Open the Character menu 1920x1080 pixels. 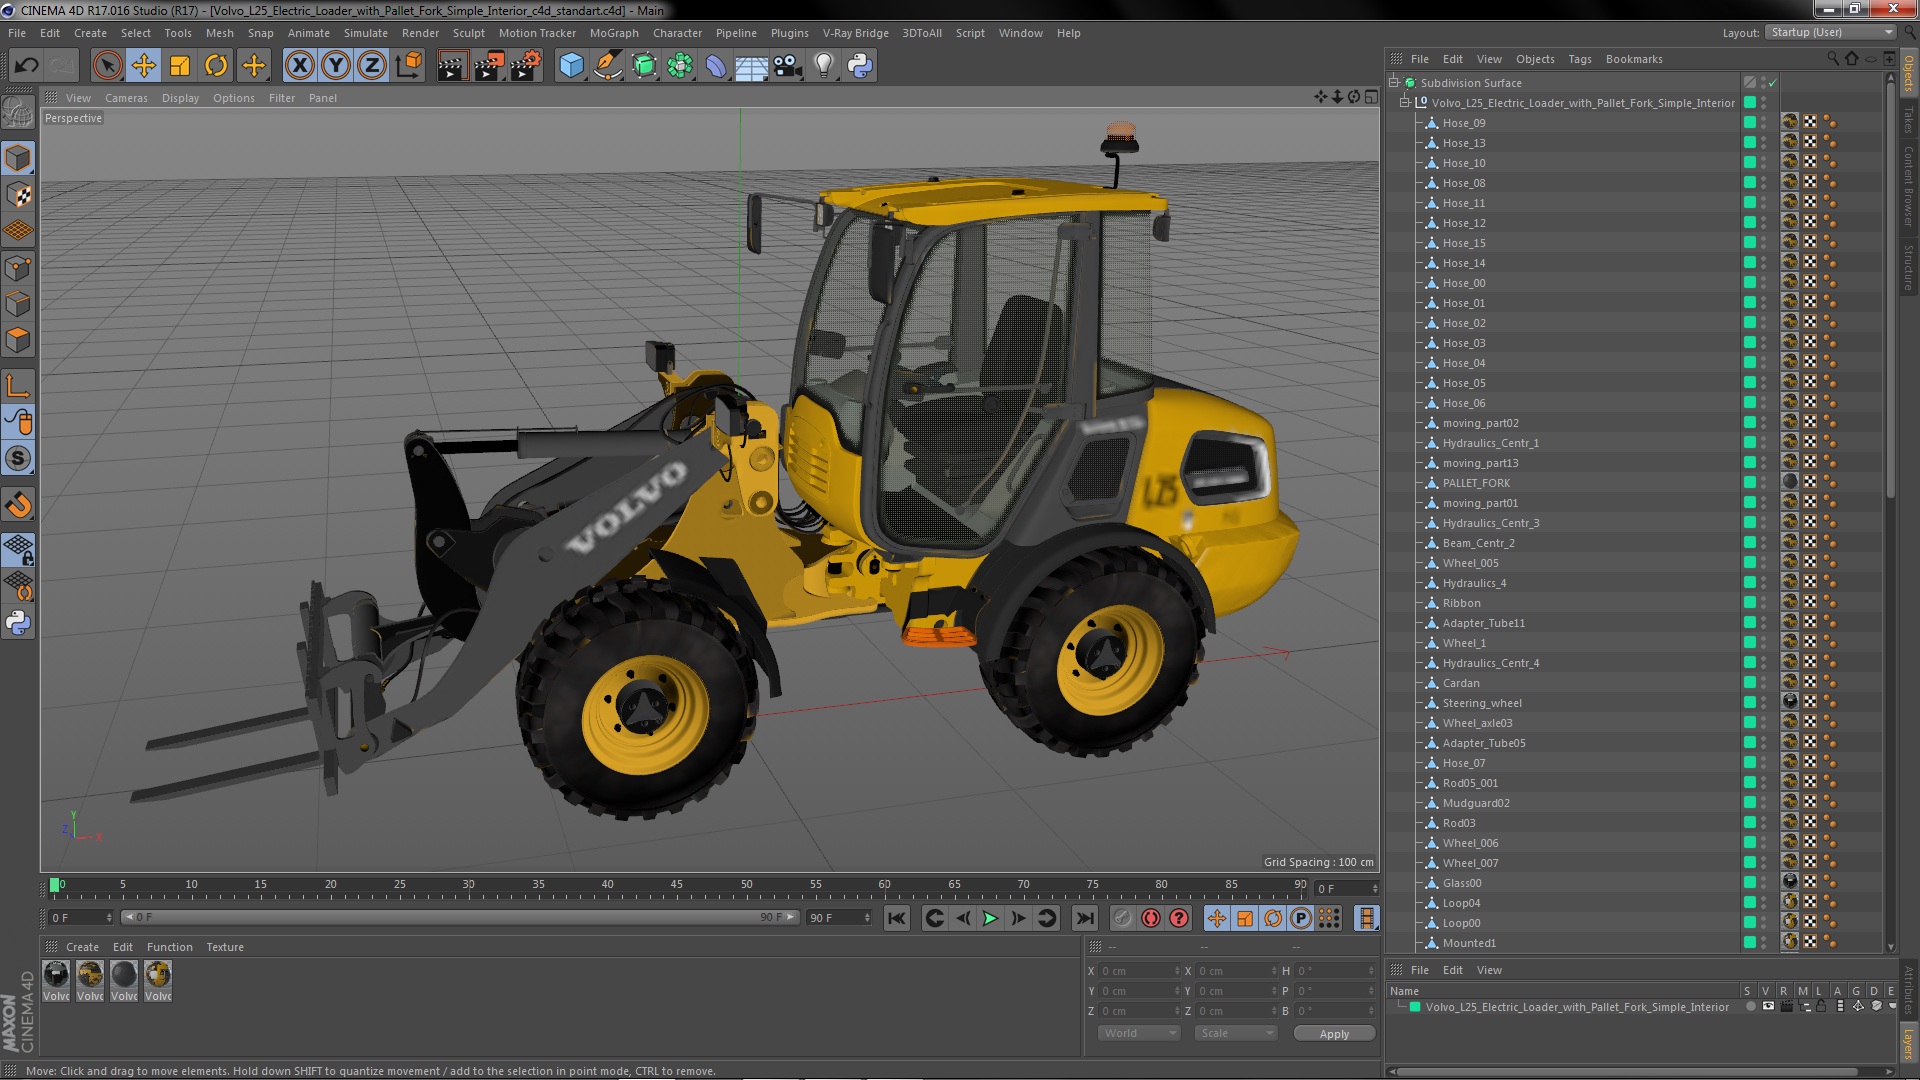point(677,33)
